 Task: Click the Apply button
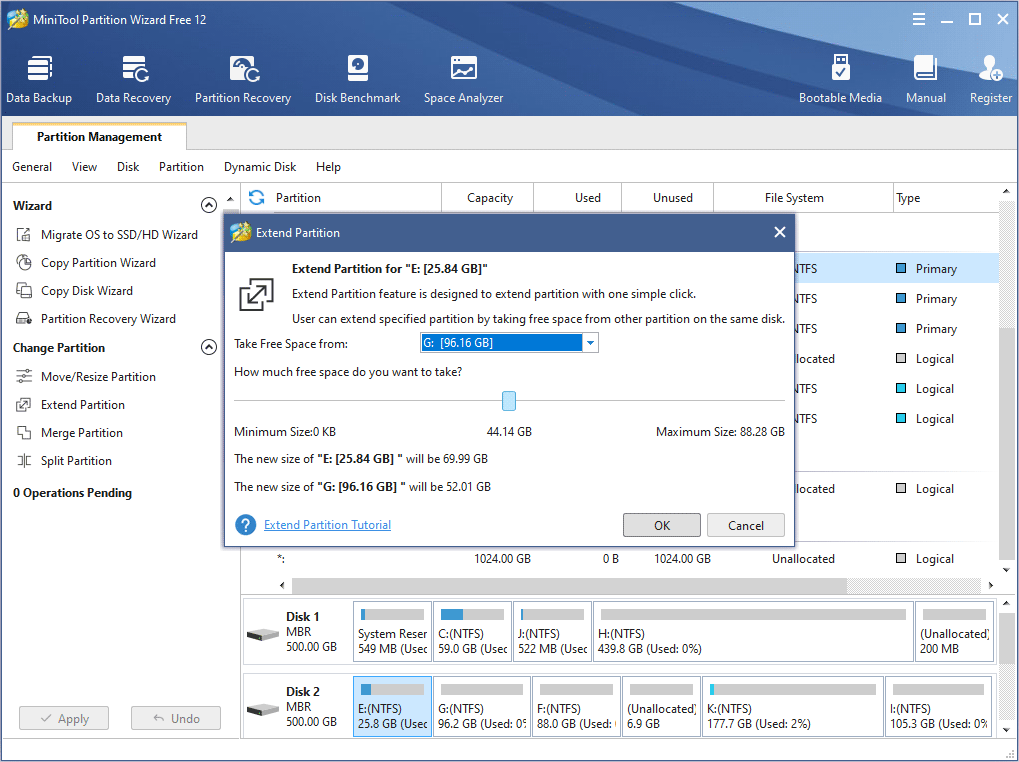(x=64, y=718)
